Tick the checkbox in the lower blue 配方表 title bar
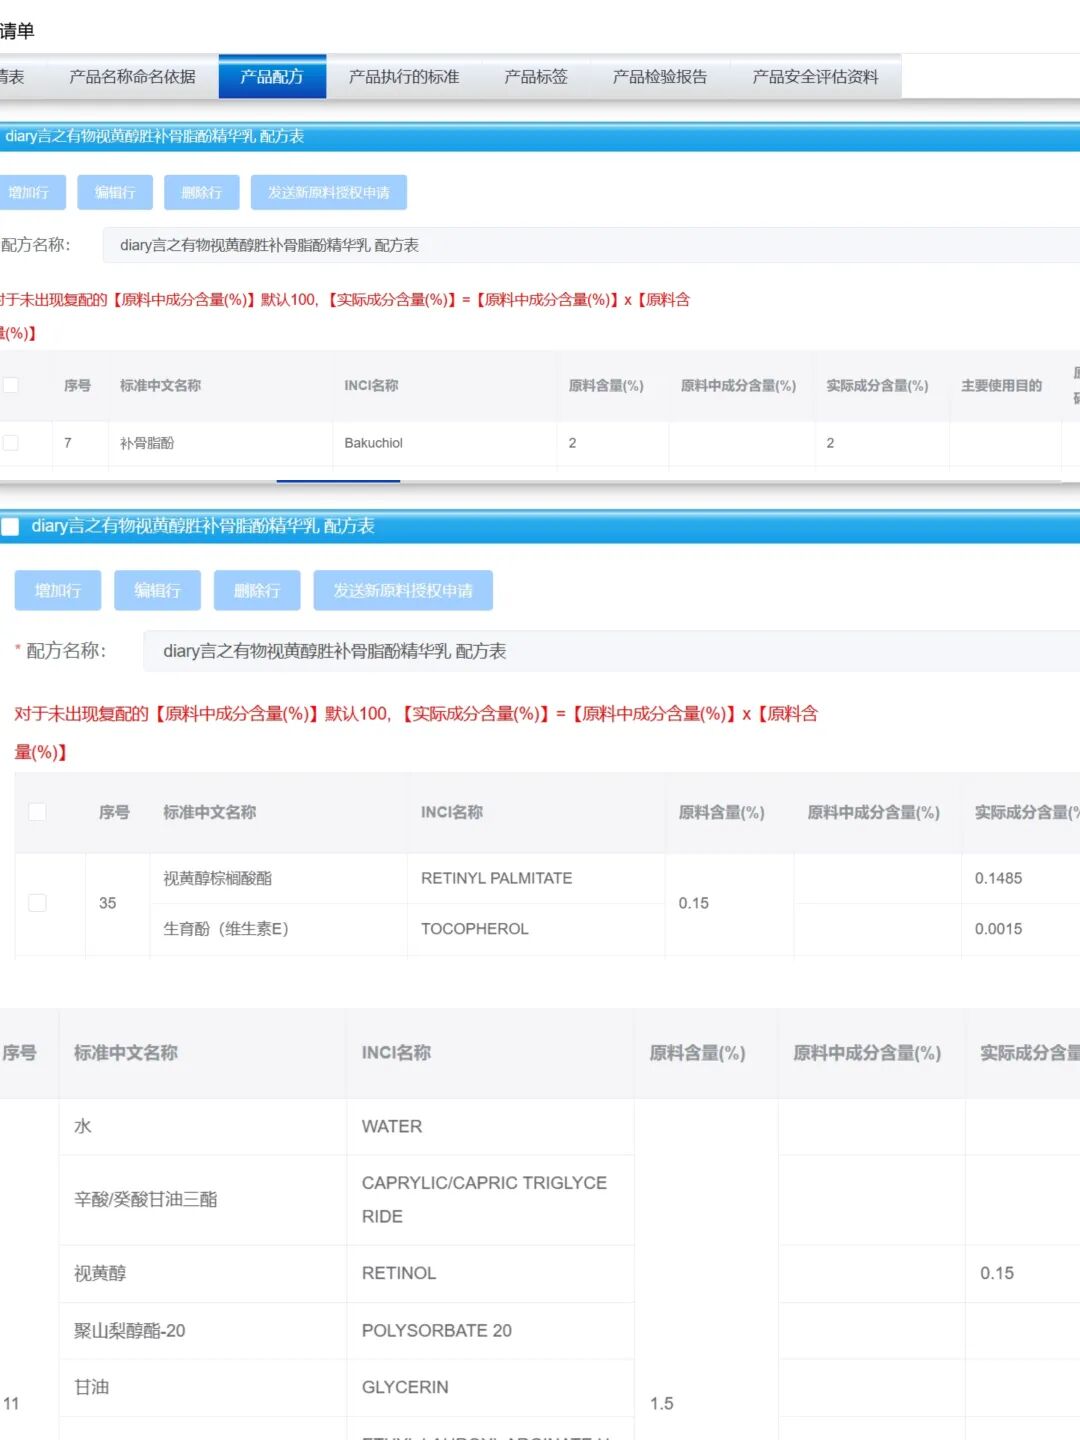The width and height of the screenshot is (1080, 1440). click(x=11, y=526)
